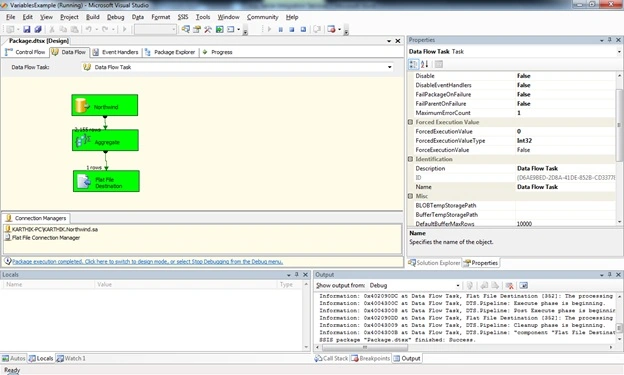
Task: Click the Paste icon in toolbar
Action: (74, 29)
